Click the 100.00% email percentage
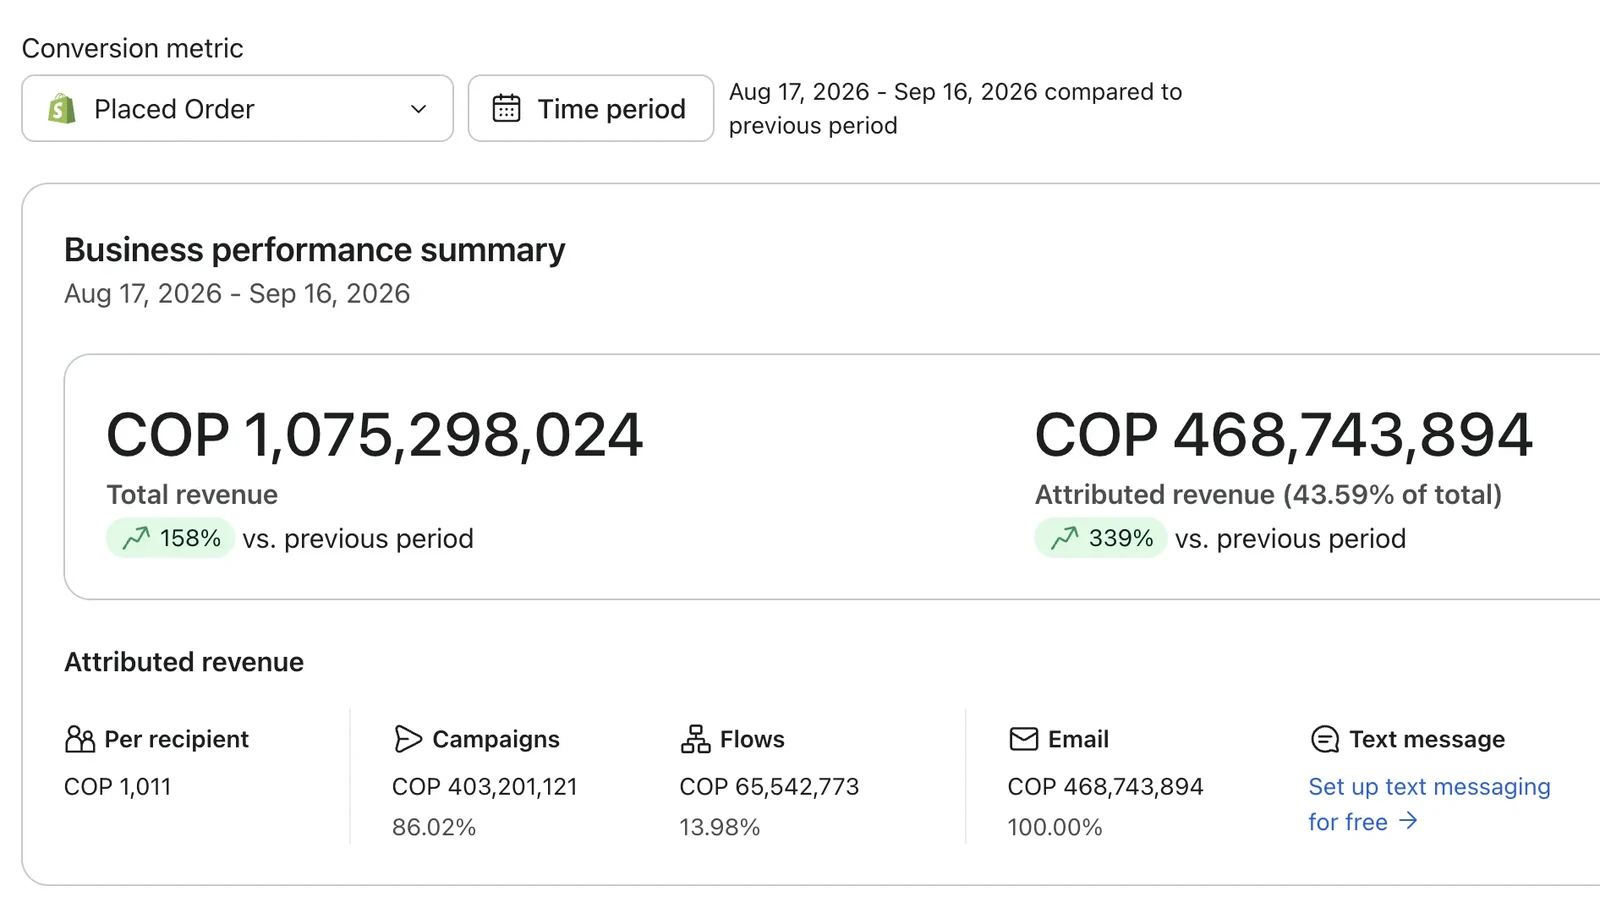This screenshot has height=908, width=1600. point(1055,827)
